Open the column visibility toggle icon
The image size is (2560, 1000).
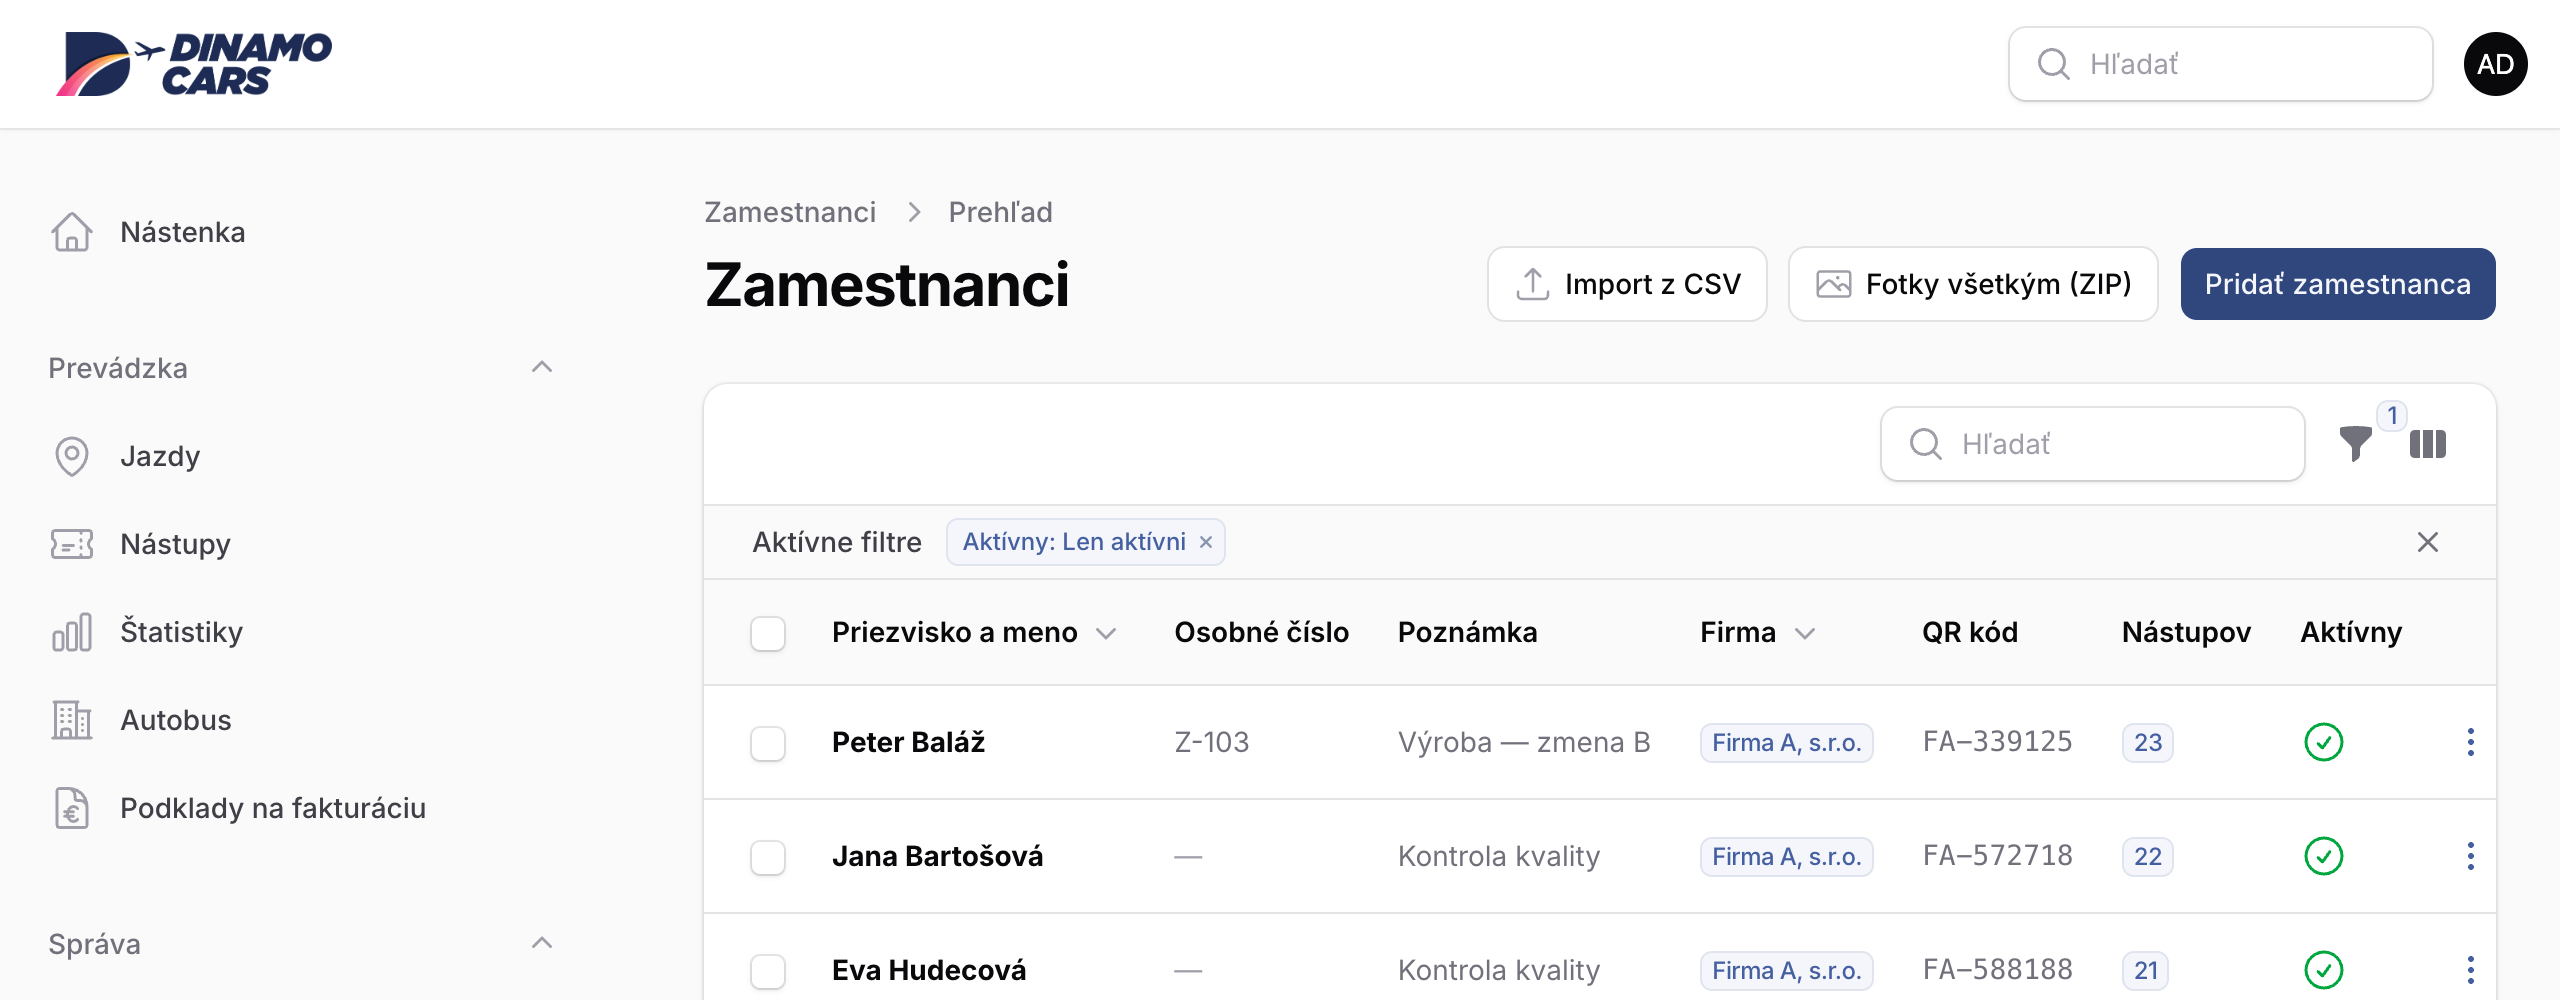(2428, 444)
